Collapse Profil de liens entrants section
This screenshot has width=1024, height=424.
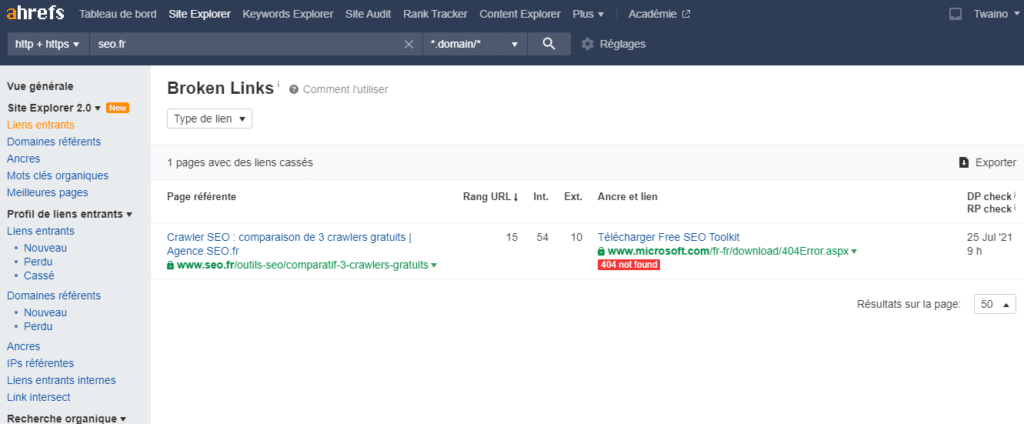pos(69,214)
